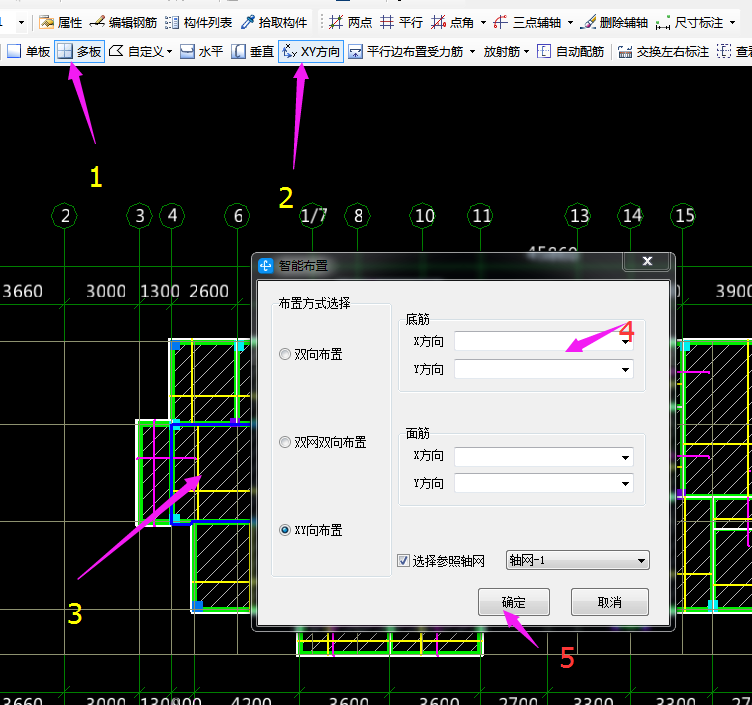Open the 轴网-1 reference grid dropdown
Image resolution: width=752 pixels, height=705 pixels.
(577, 560)
